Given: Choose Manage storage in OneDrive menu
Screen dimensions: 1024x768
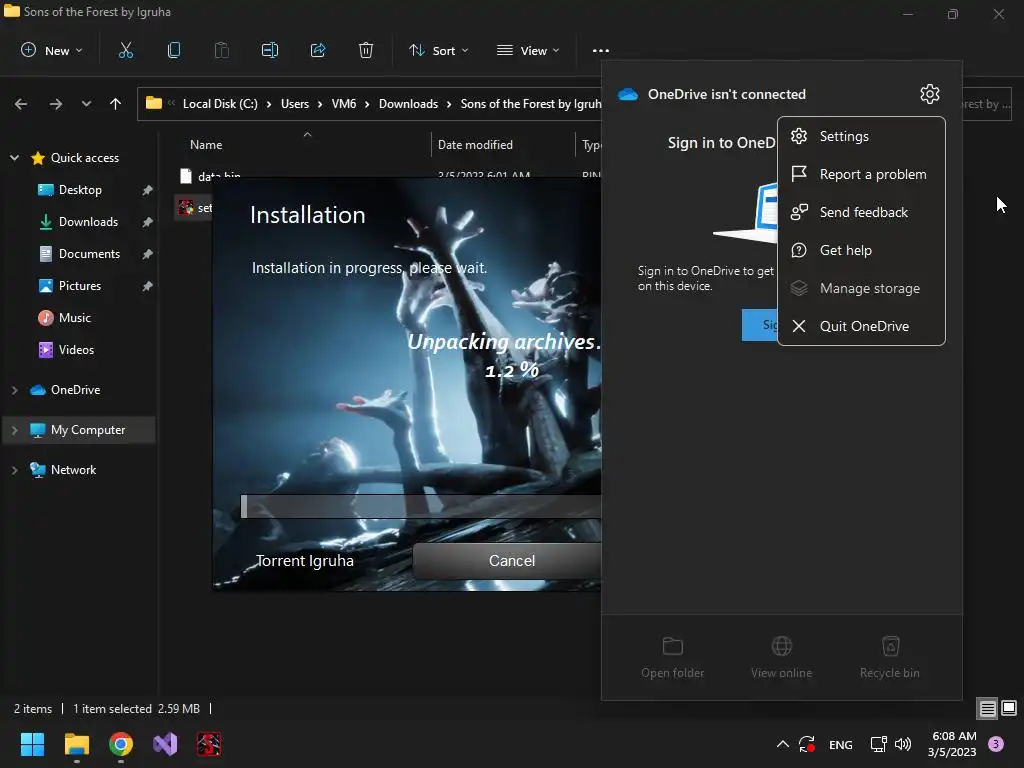Looking at the screenshot, I should (861, 288).
